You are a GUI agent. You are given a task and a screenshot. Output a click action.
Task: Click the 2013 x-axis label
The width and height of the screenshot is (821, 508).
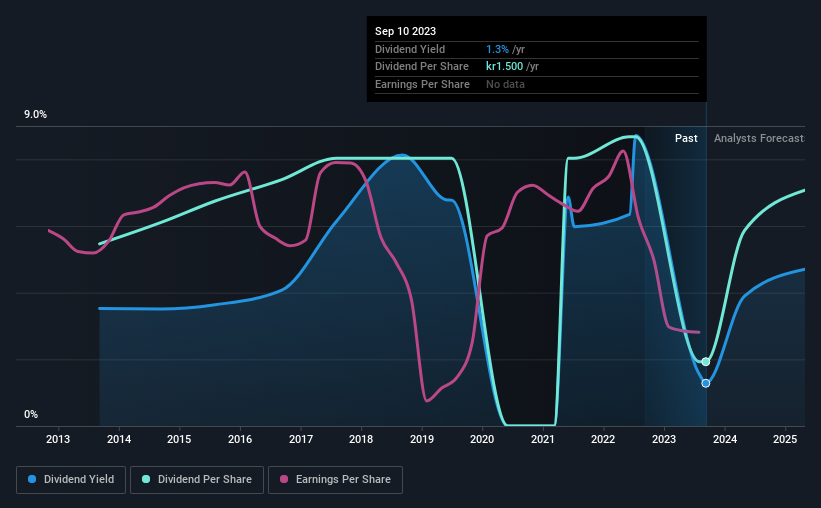[58, 439]
